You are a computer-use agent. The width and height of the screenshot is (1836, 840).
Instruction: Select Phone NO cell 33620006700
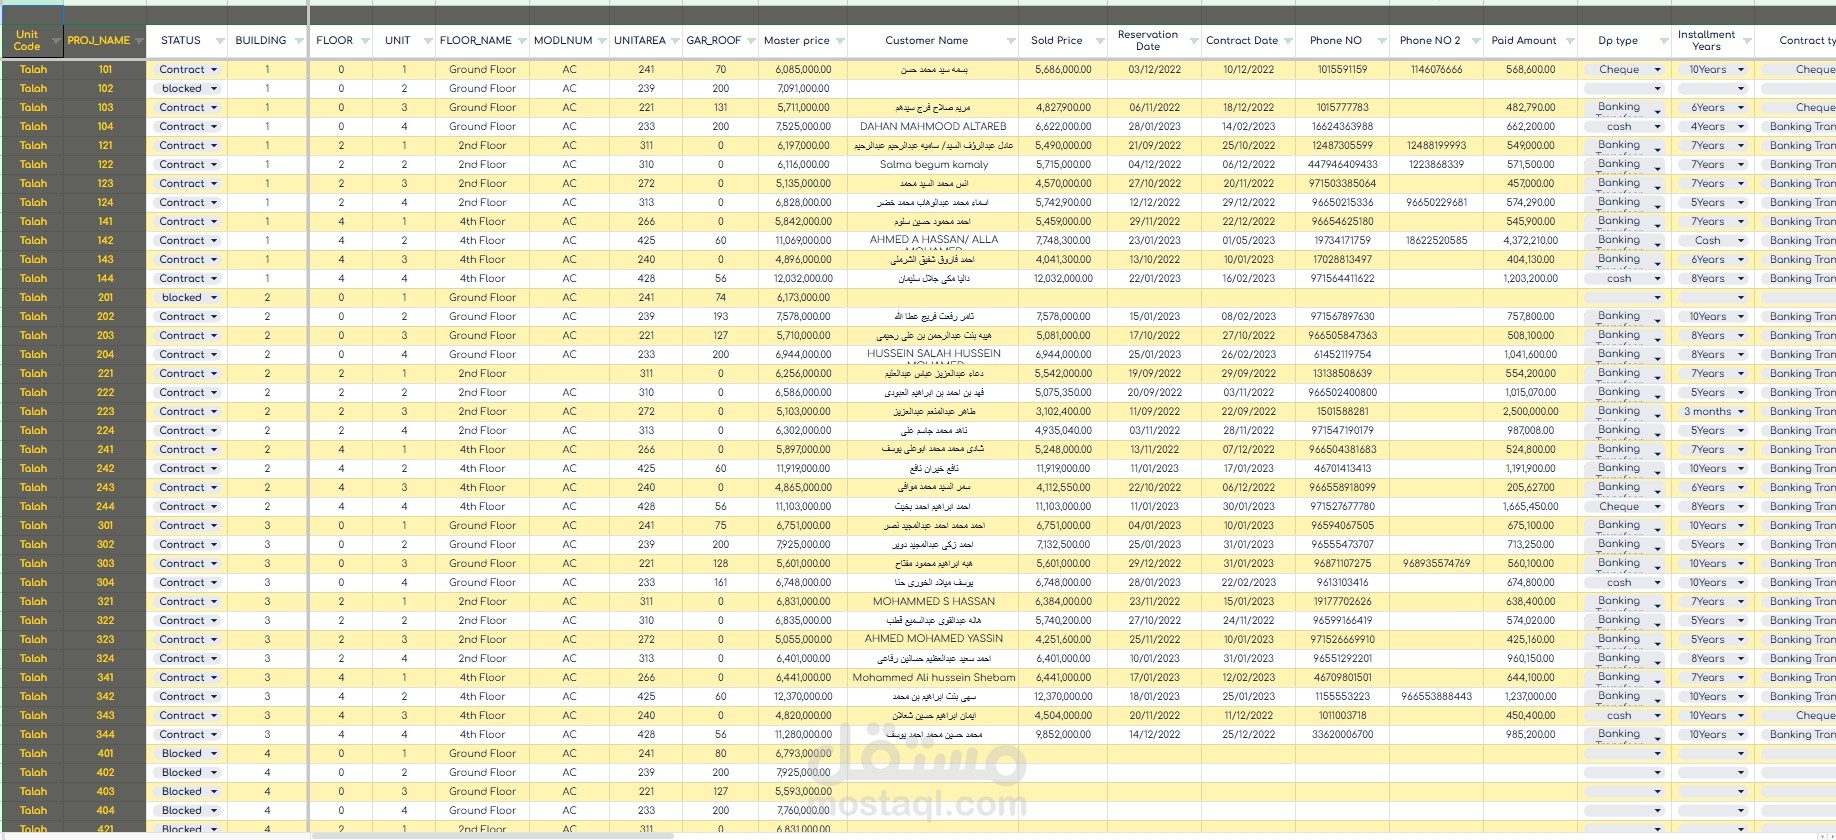click(x=1343, y=735)
